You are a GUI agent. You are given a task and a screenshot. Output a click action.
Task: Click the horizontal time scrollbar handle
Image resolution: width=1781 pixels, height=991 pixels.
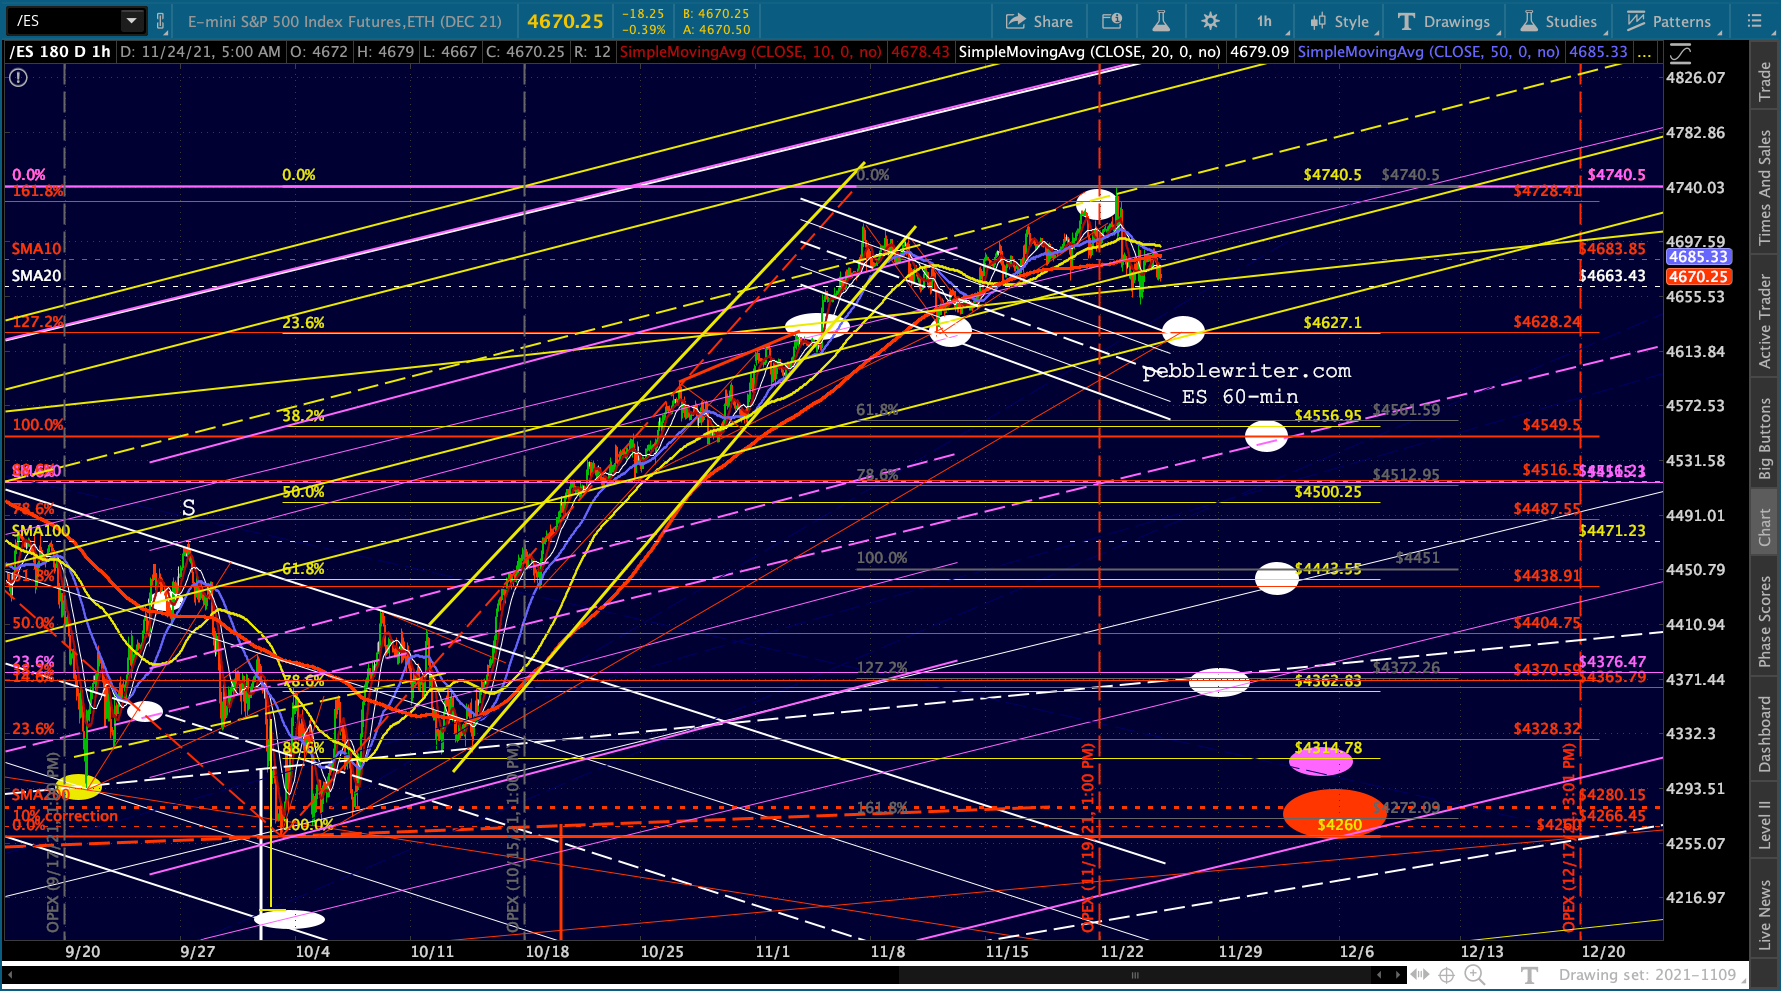click(1135, 975)
